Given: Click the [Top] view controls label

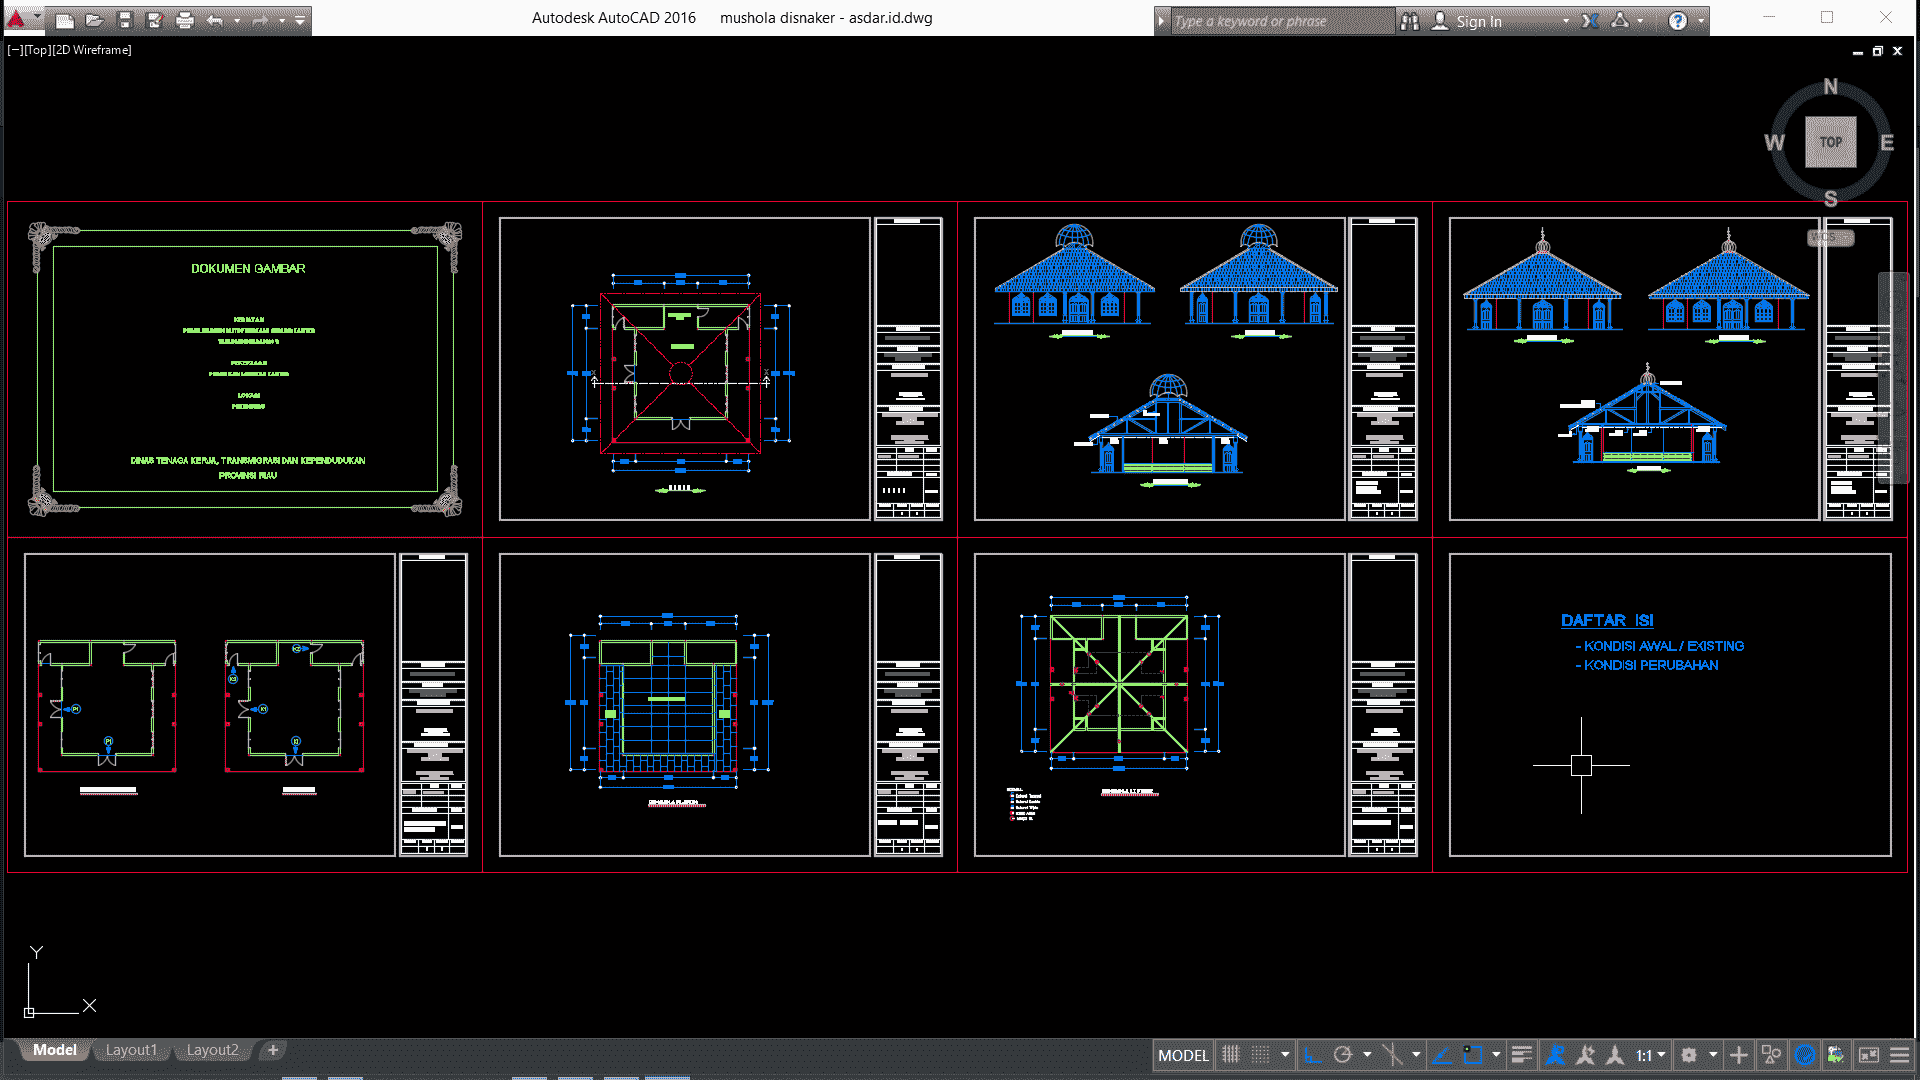Looking at the screenshot, I should click(x=37, y=50).
